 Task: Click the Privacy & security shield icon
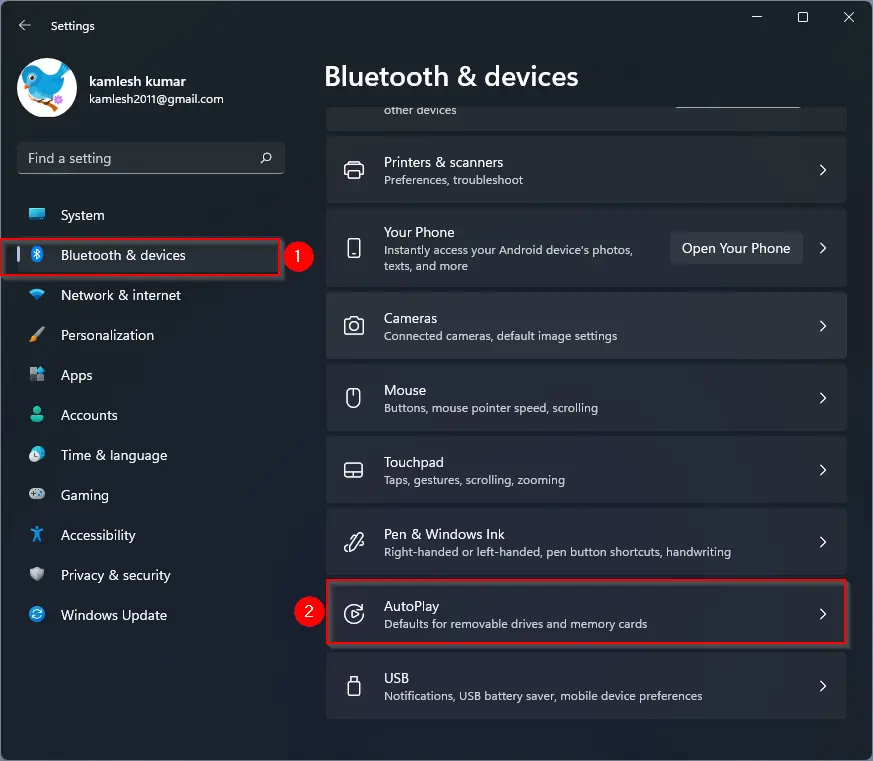[36, 575]
